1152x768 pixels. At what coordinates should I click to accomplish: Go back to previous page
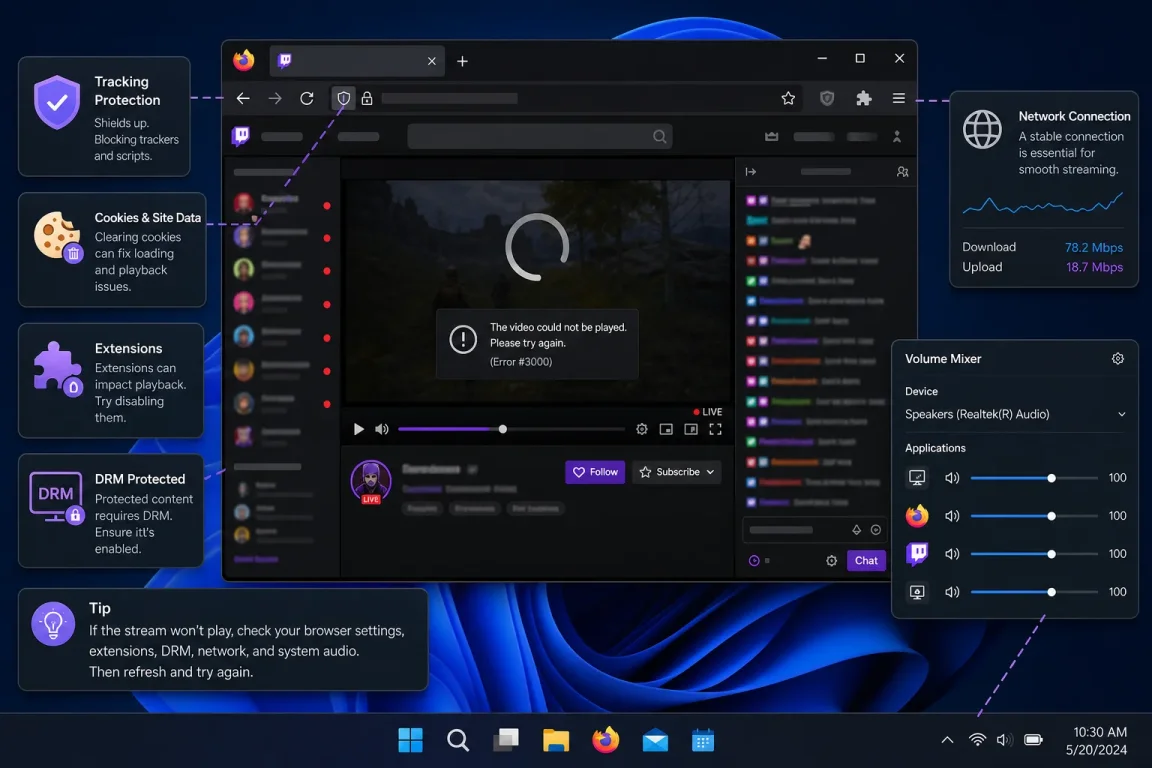(243, 98)
